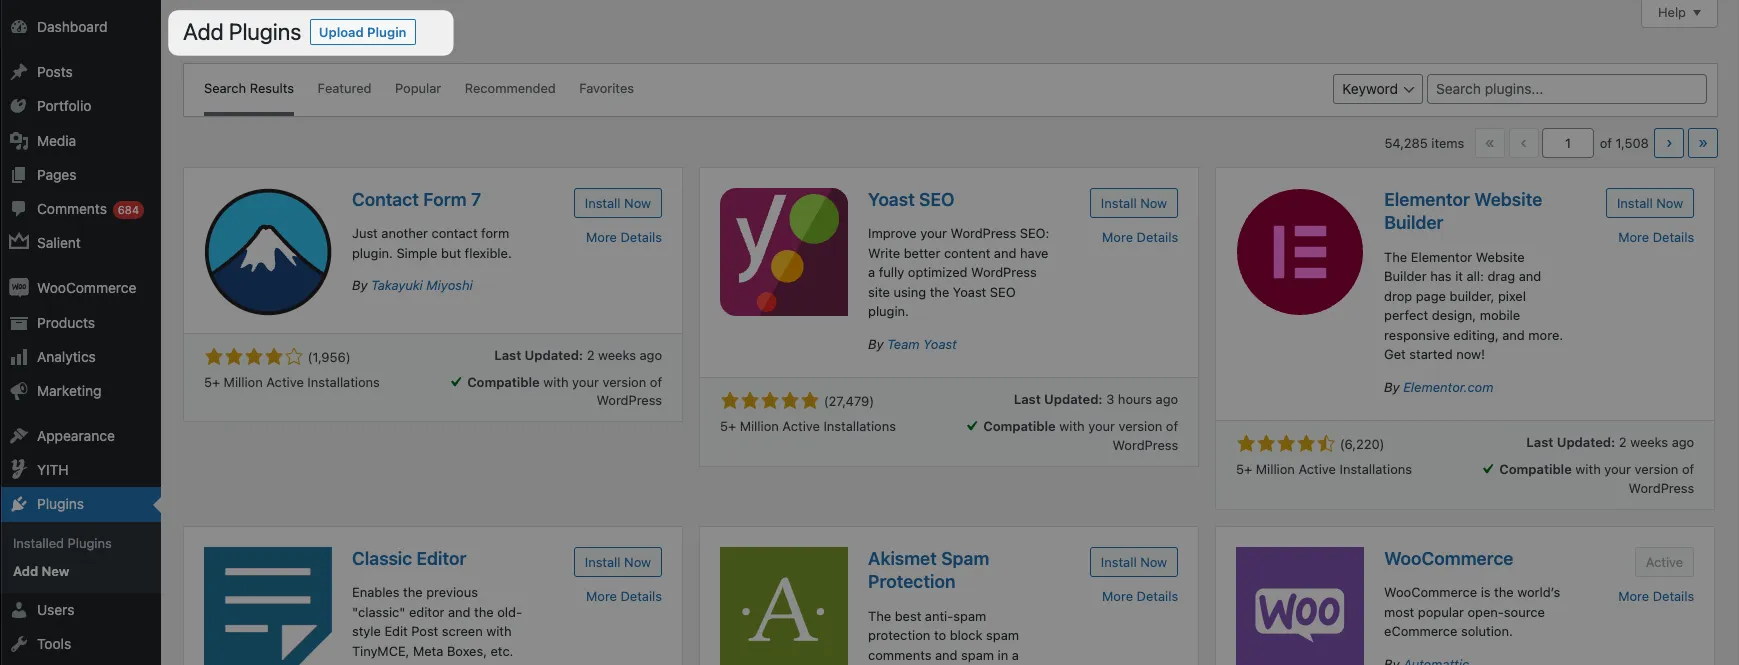
Task: Open author Takayuki Miyoshi link
Action: pyautogui.click(x=422, y=286)
